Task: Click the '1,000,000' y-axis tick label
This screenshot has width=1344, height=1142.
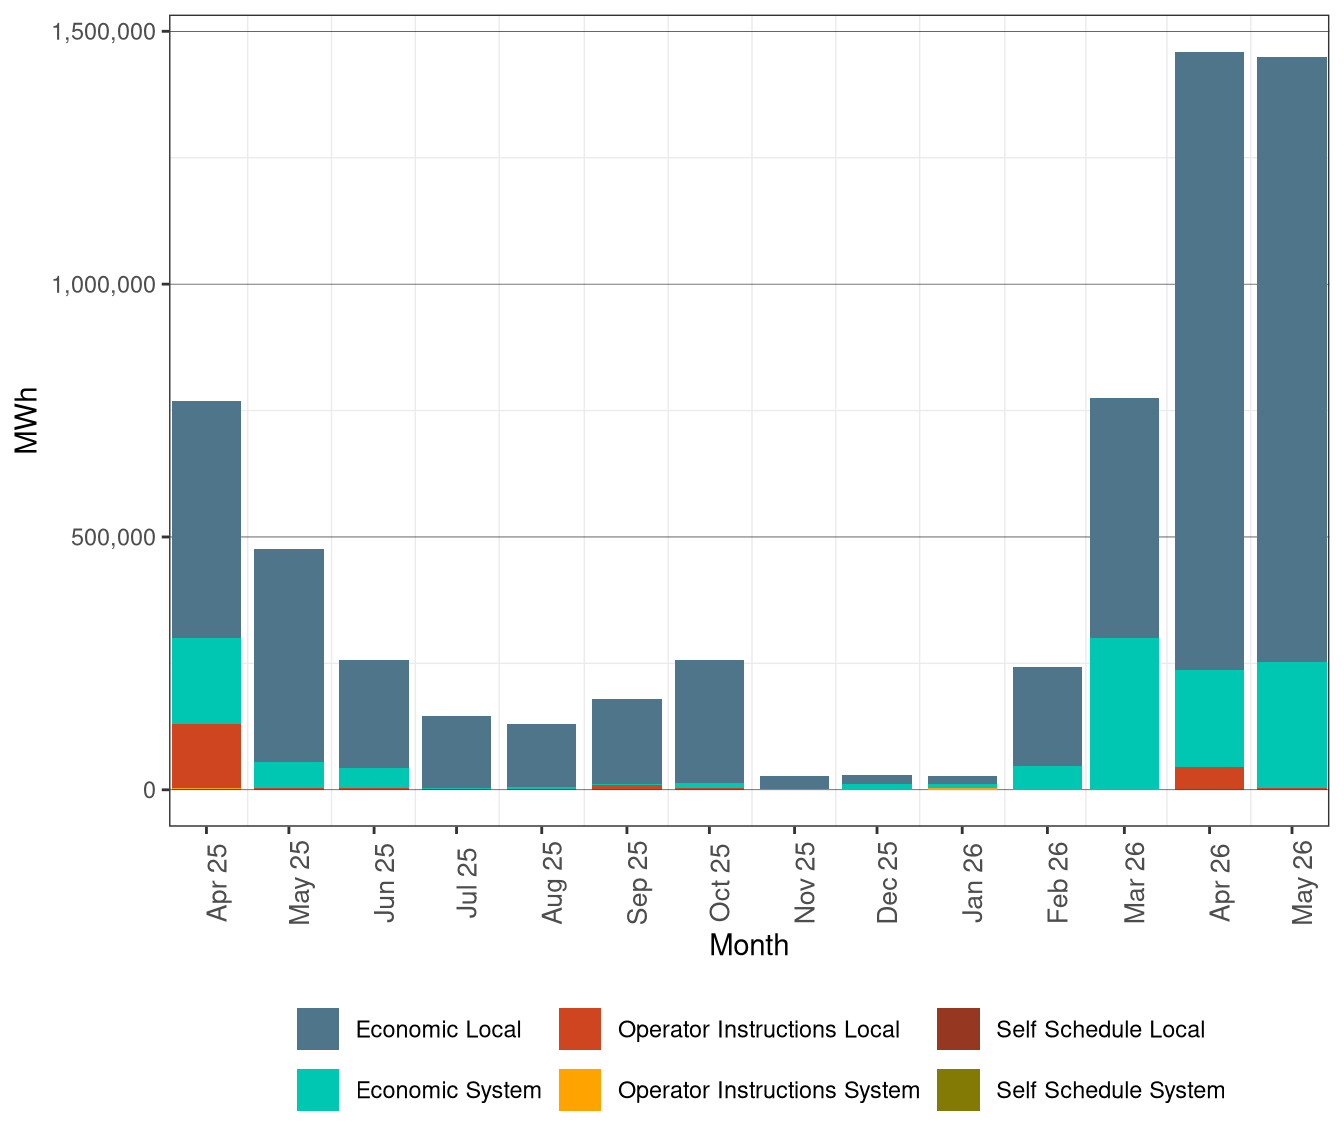Action: (103, 285)
